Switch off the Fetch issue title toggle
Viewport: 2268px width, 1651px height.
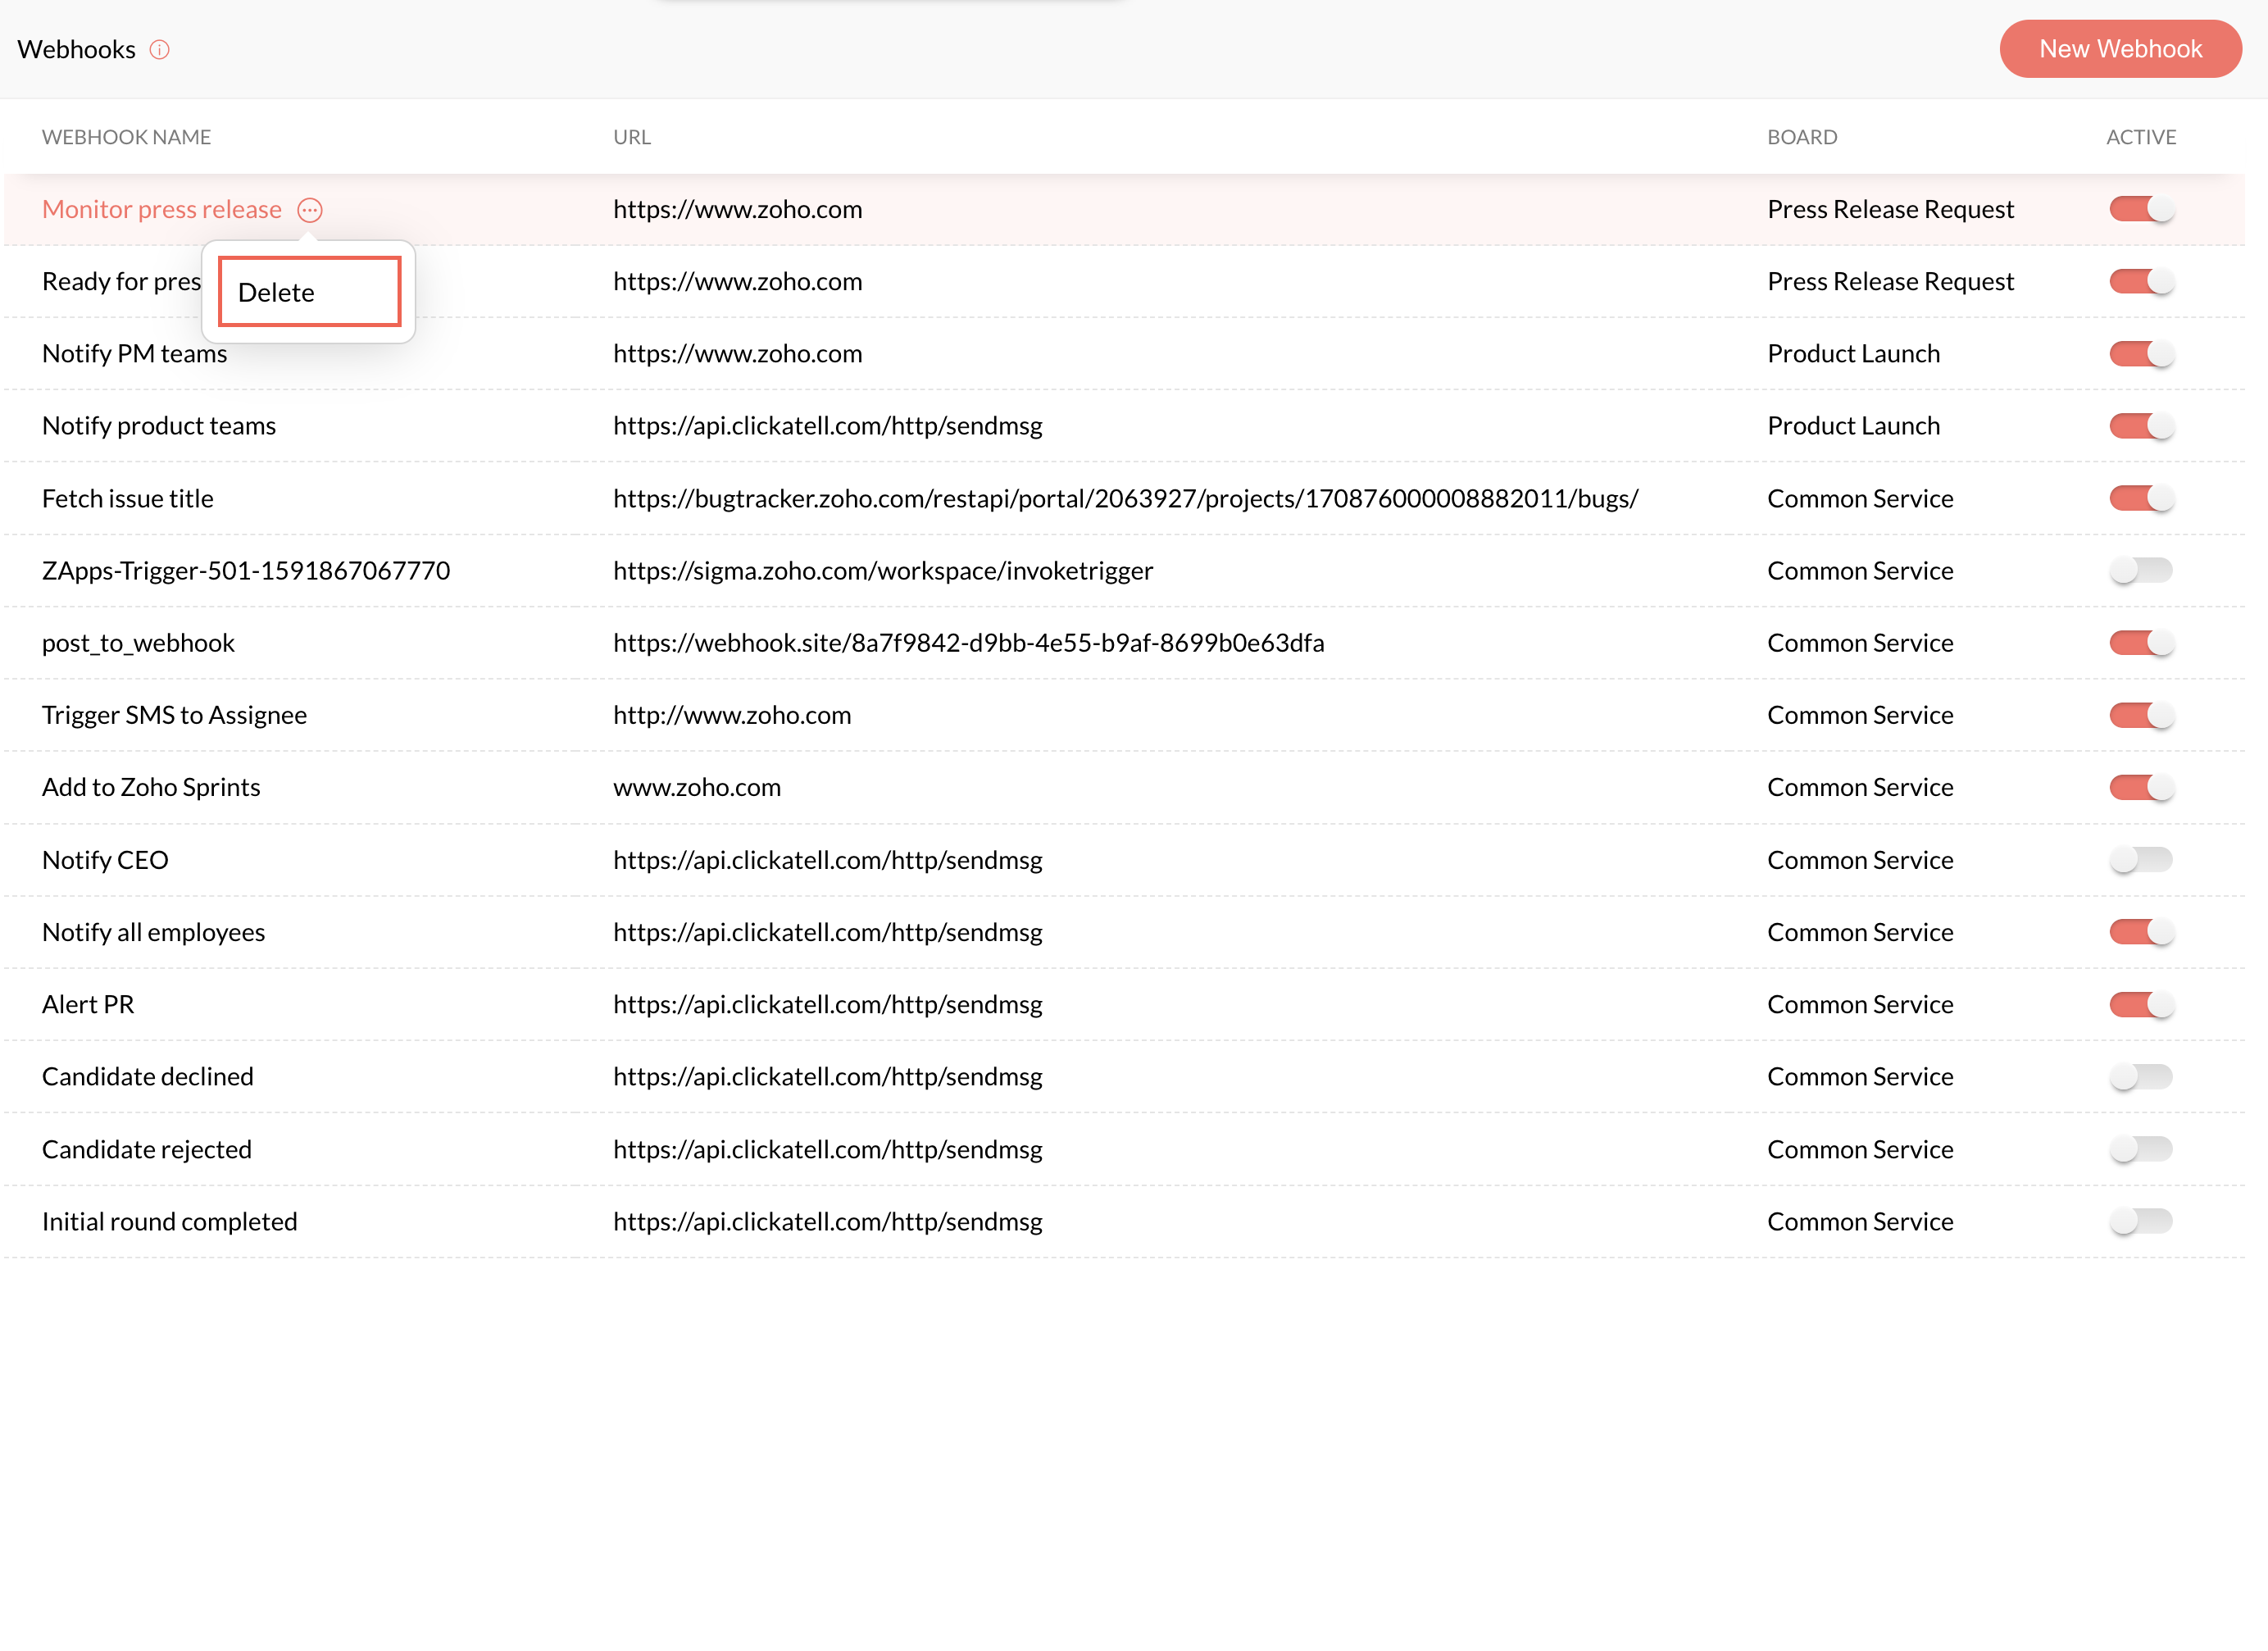pyautogui.click(x=2140, y=498)
